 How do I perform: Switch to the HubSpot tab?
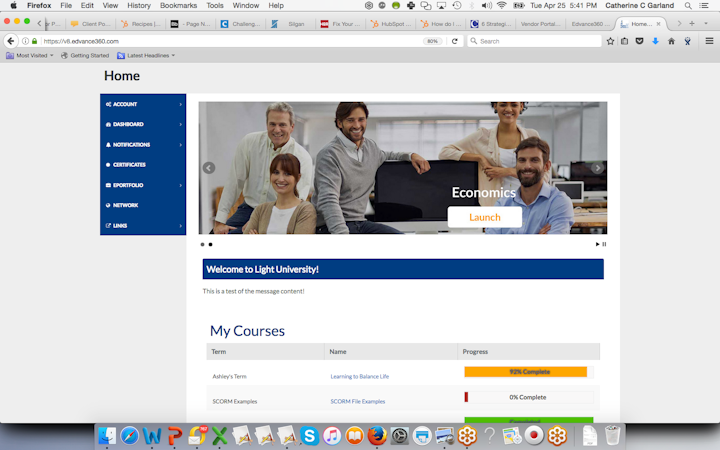click(392, 24)
